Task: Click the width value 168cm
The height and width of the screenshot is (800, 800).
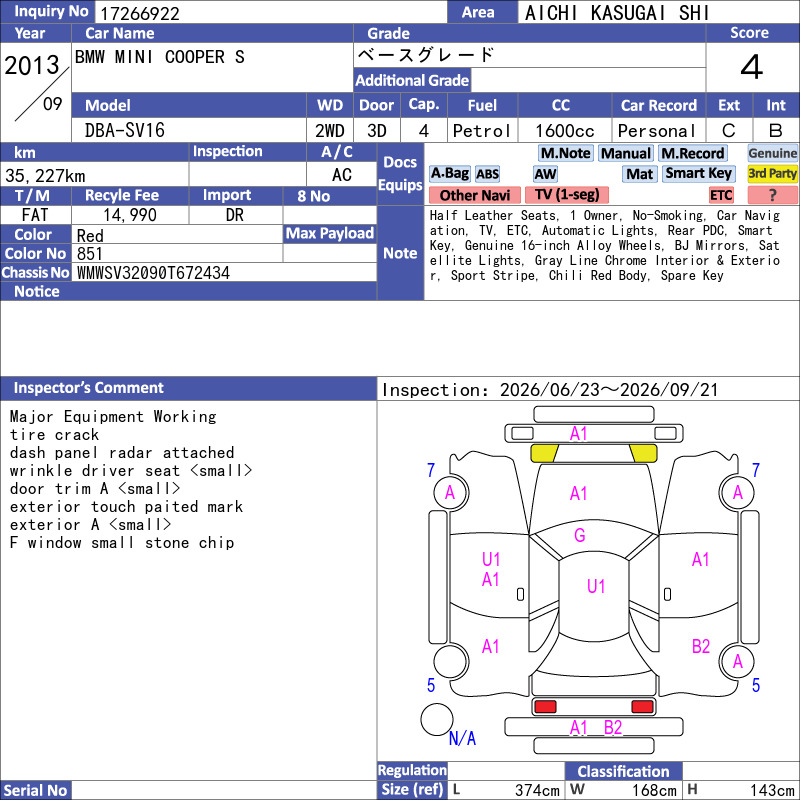Action: (x=655, y=790)
